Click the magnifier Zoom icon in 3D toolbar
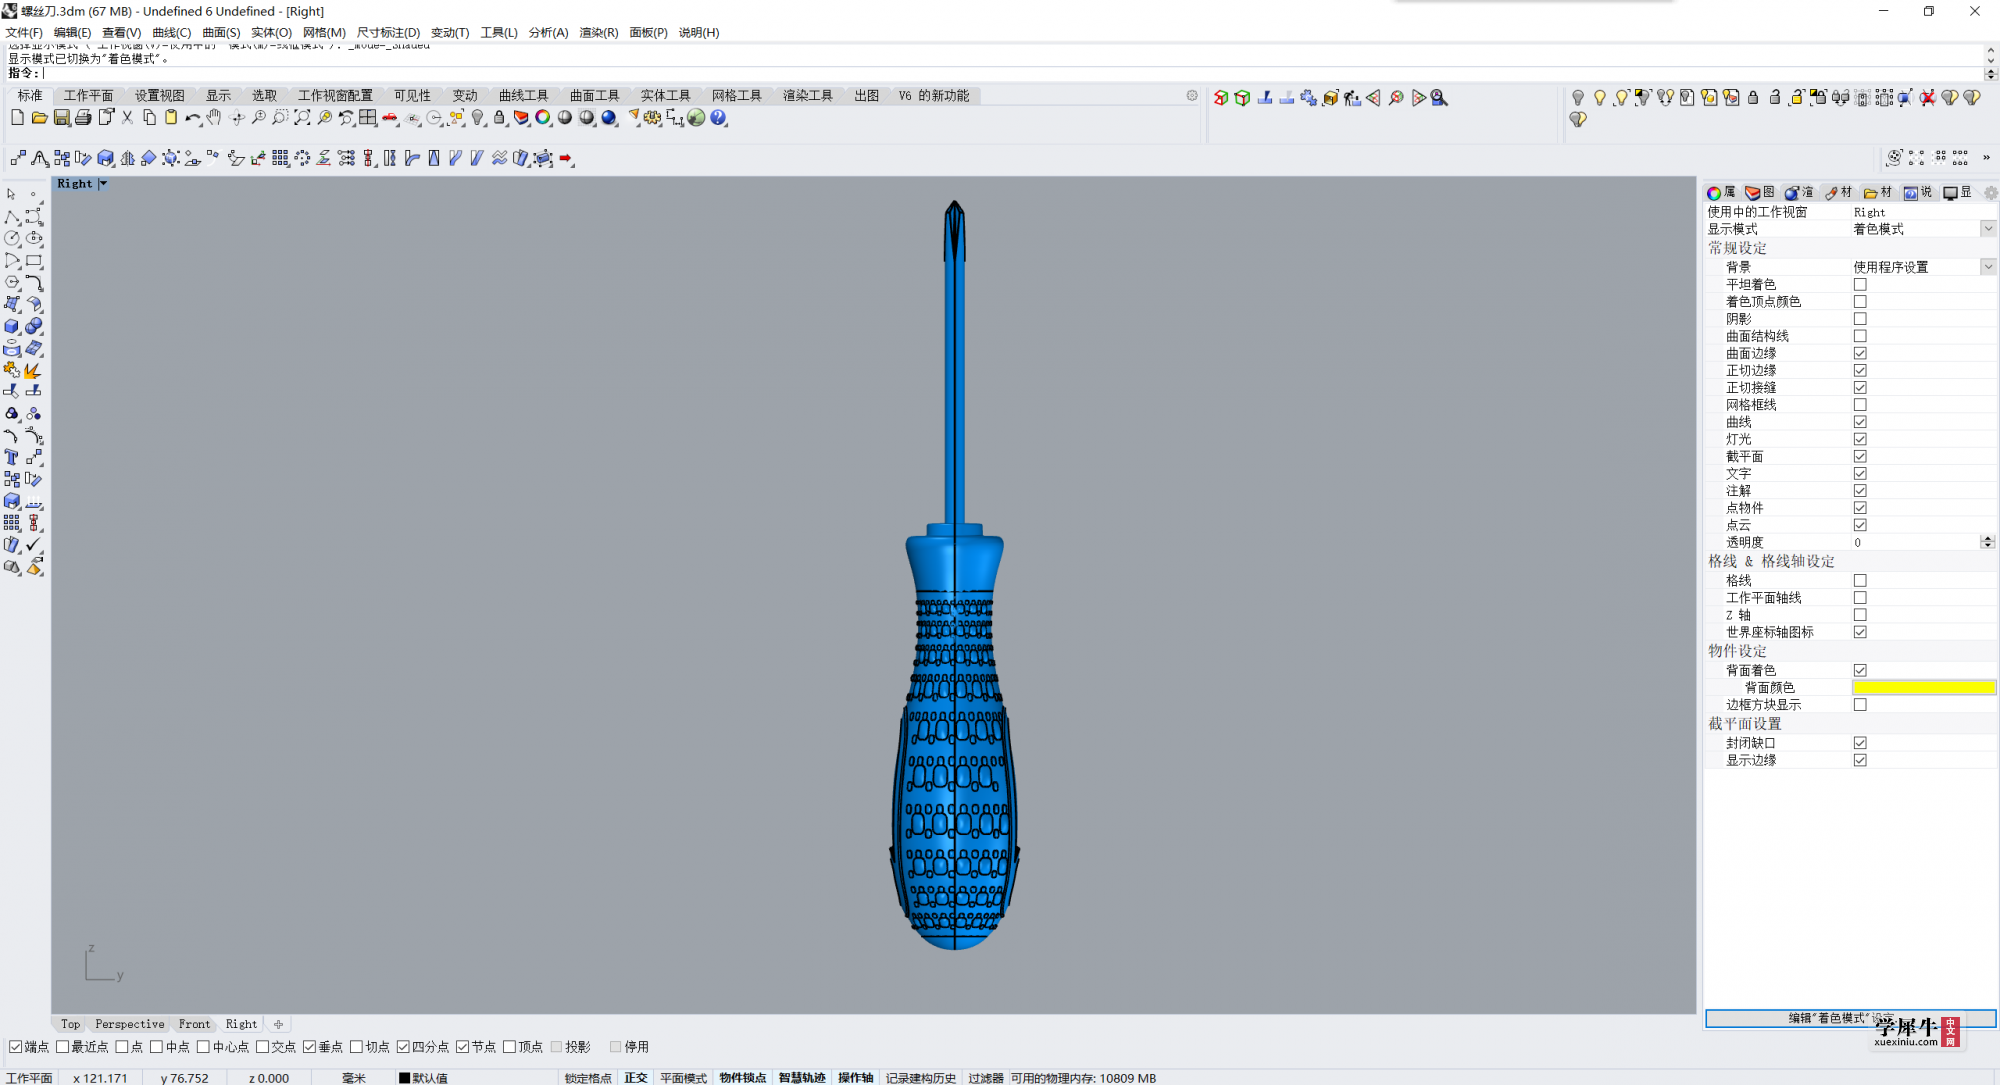This screenshot has height=1085, width=2000. (x=1439, y=97)
